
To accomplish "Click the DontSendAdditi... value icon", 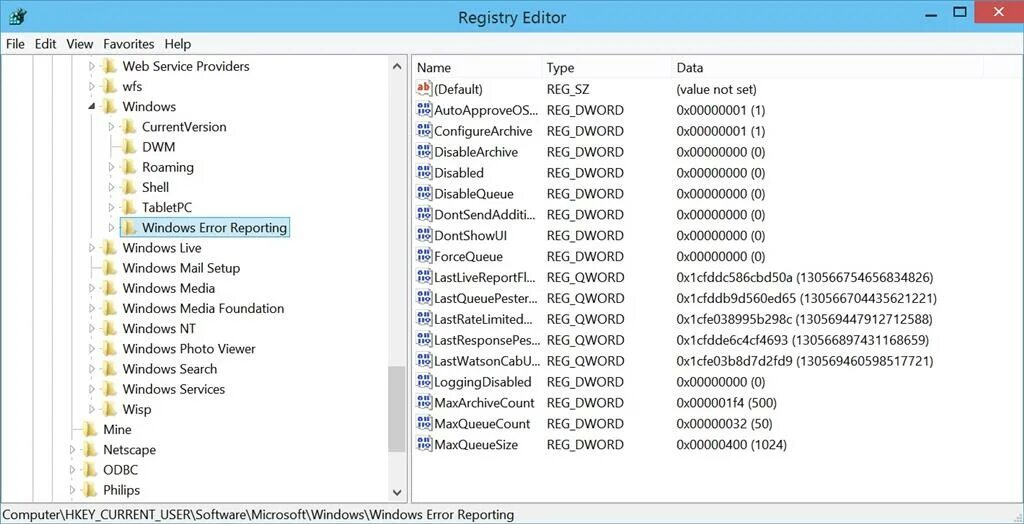I will click(x=424, y=214).
